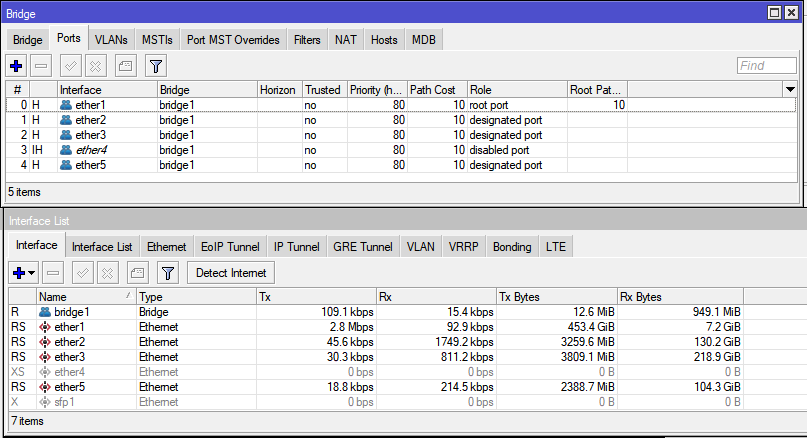
Task: Open LTE tab
Action: point(556,247)
